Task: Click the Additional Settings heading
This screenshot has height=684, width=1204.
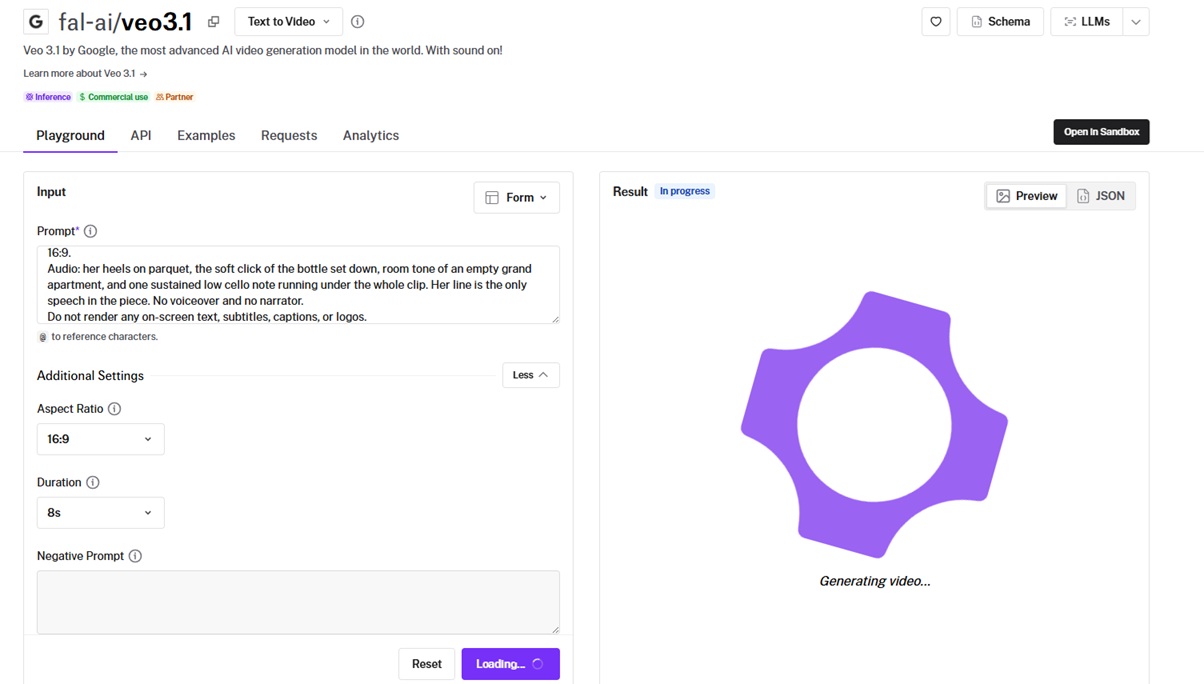Action: click(90, 376)
